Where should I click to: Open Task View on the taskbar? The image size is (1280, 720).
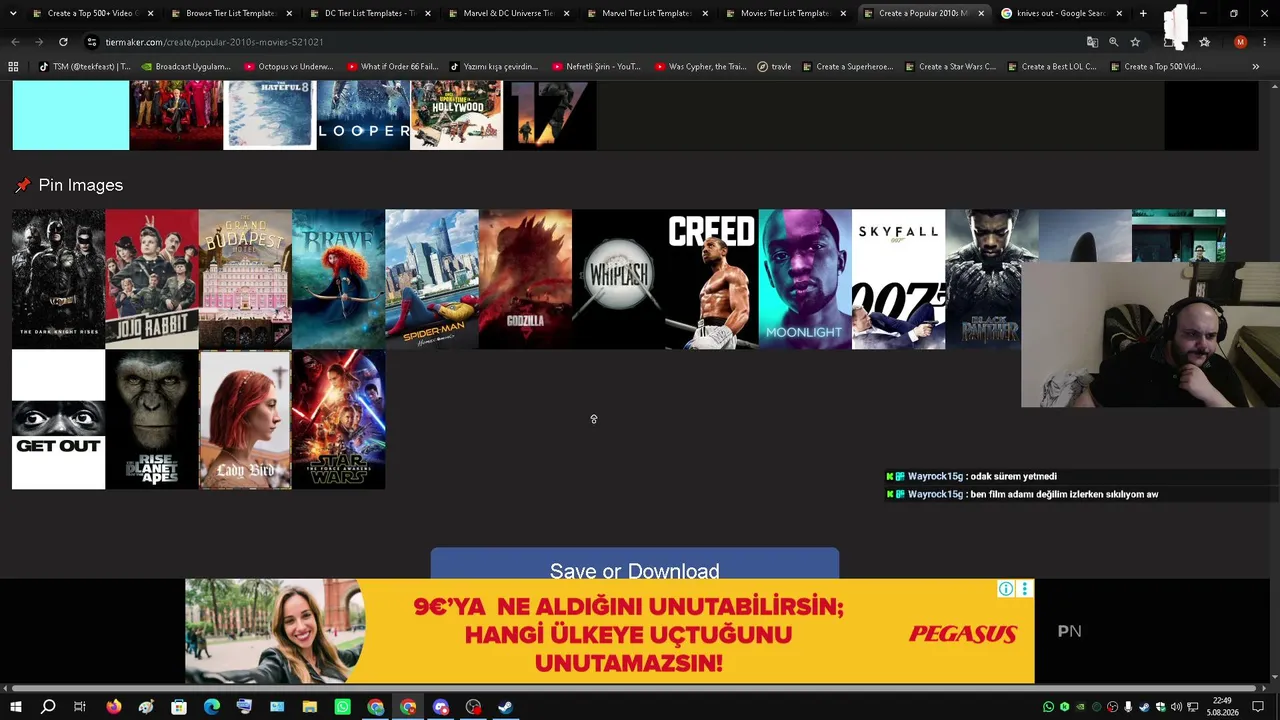pyautogui.click(x=80, y=707)
